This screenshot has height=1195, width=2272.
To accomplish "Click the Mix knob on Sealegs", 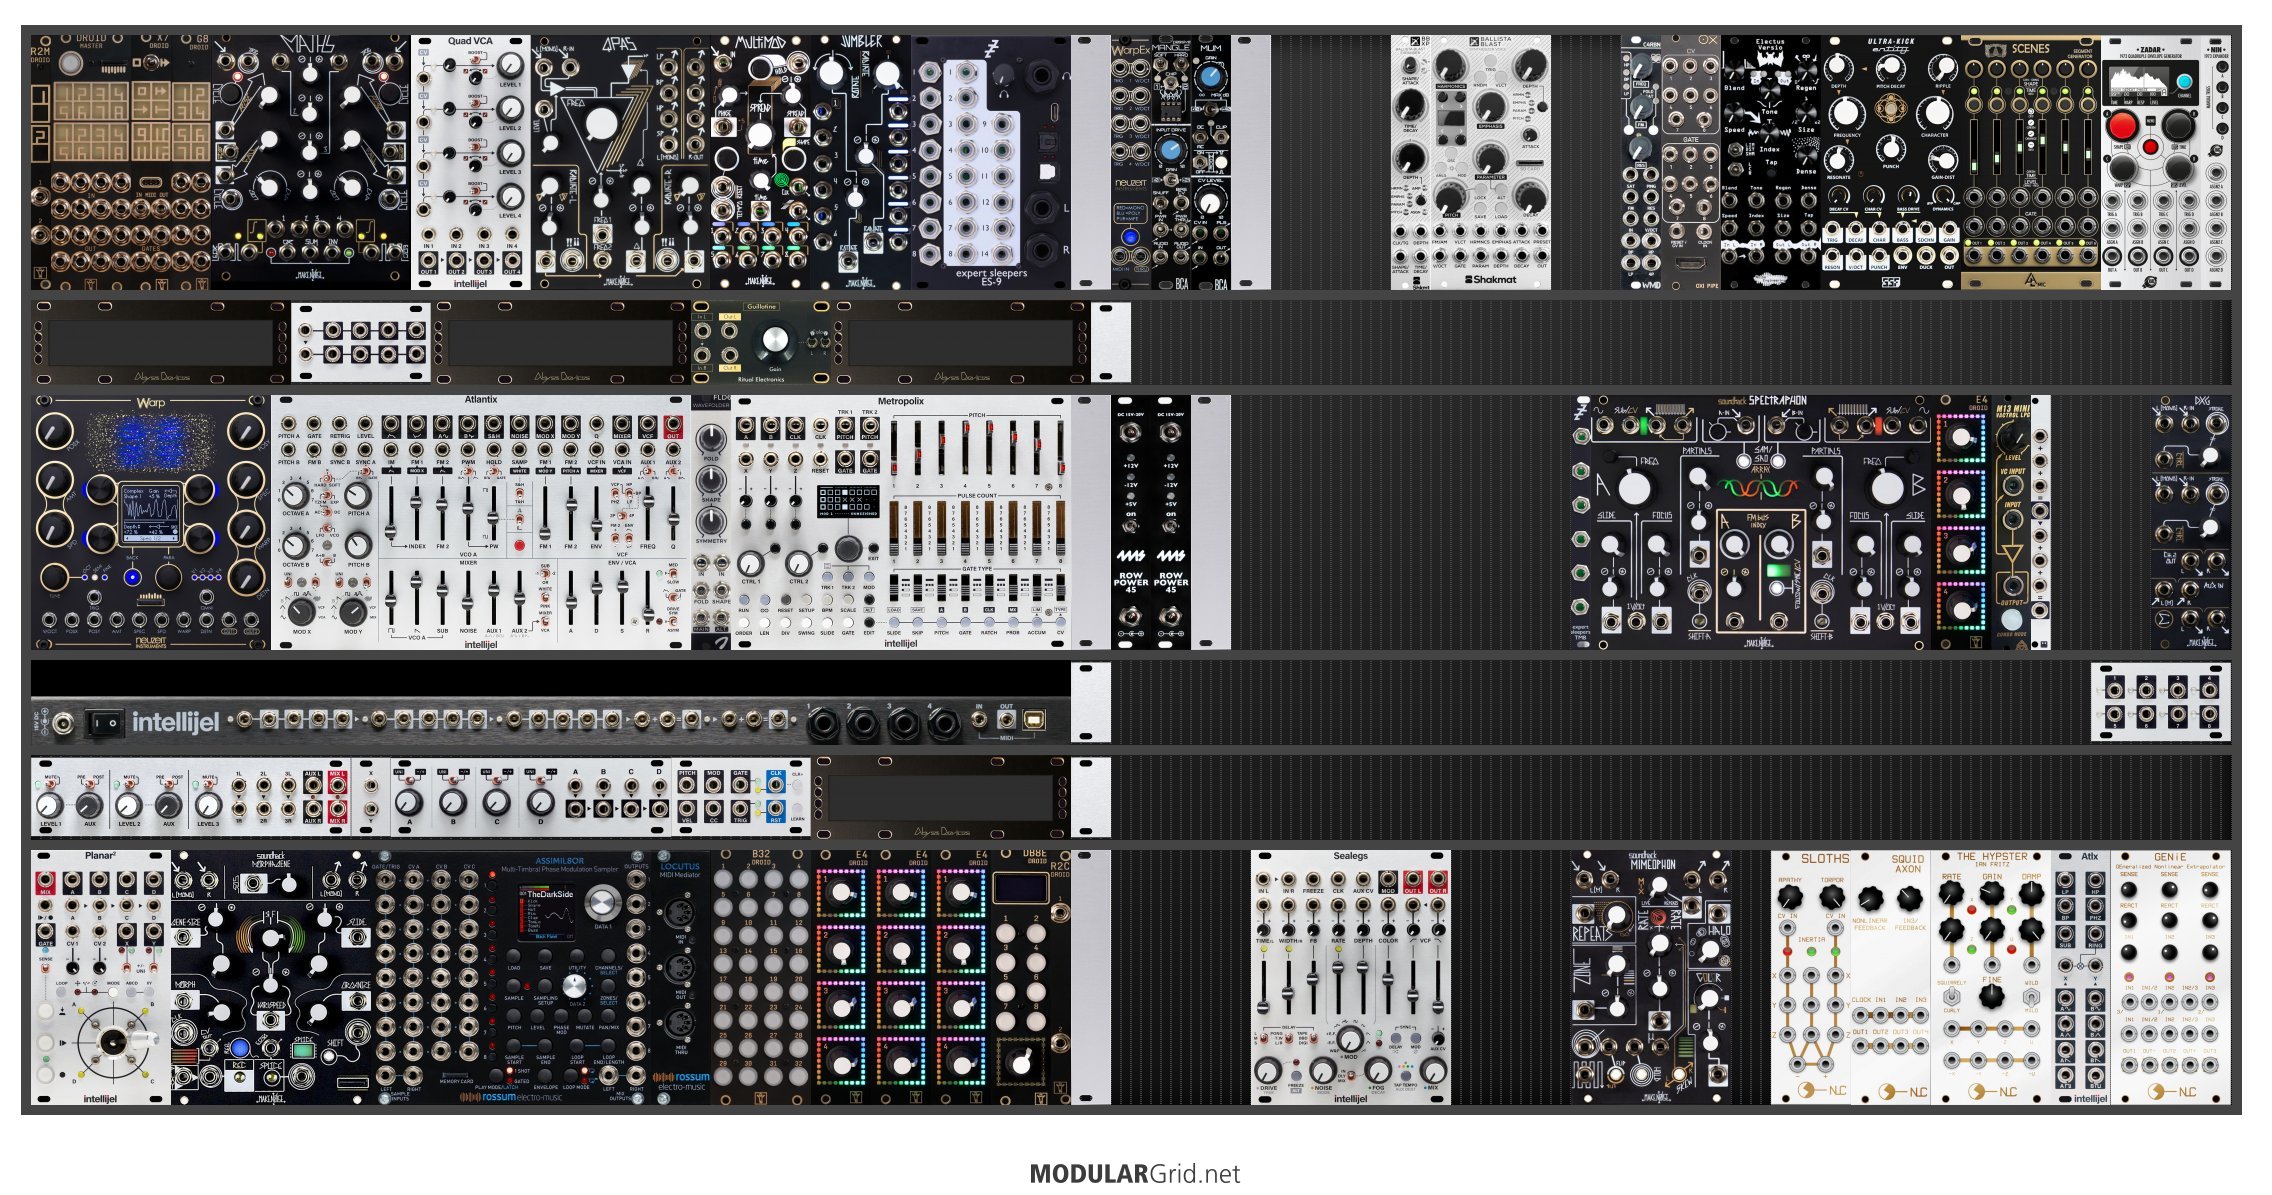I will click(x=1433, y=1069).
